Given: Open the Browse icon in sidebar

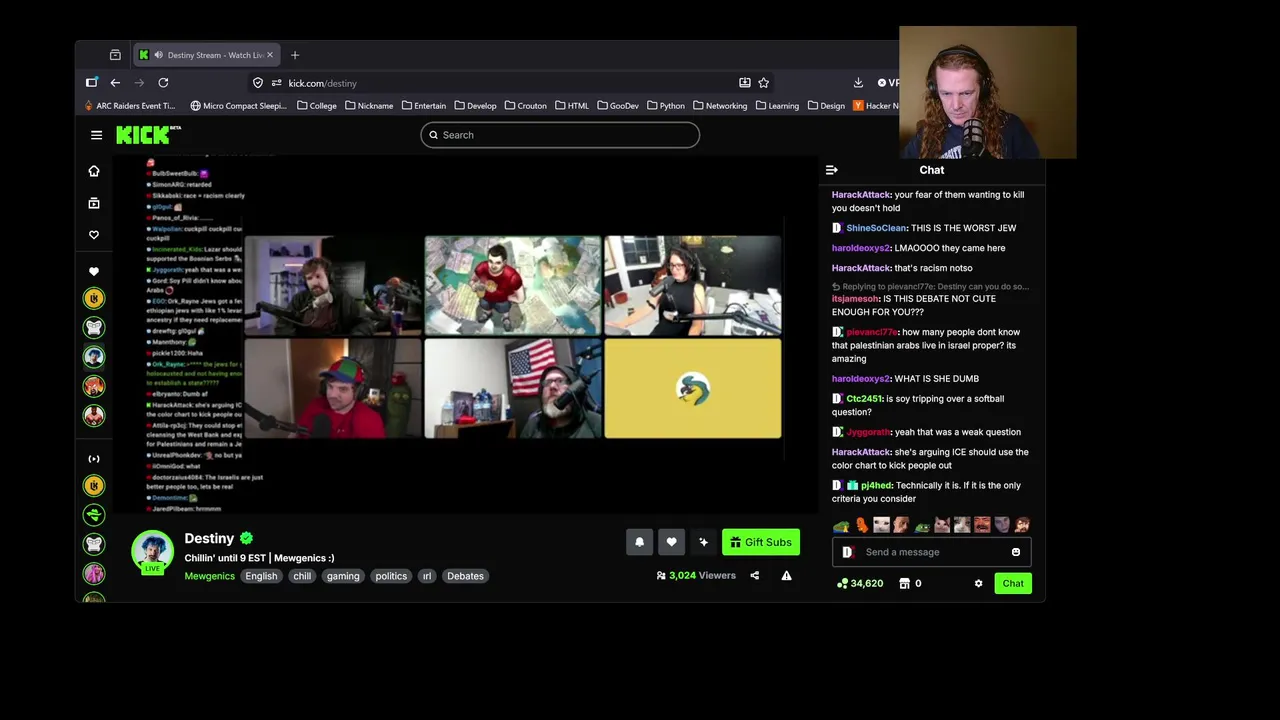Looking at the screenshot, I should point(94,203).
